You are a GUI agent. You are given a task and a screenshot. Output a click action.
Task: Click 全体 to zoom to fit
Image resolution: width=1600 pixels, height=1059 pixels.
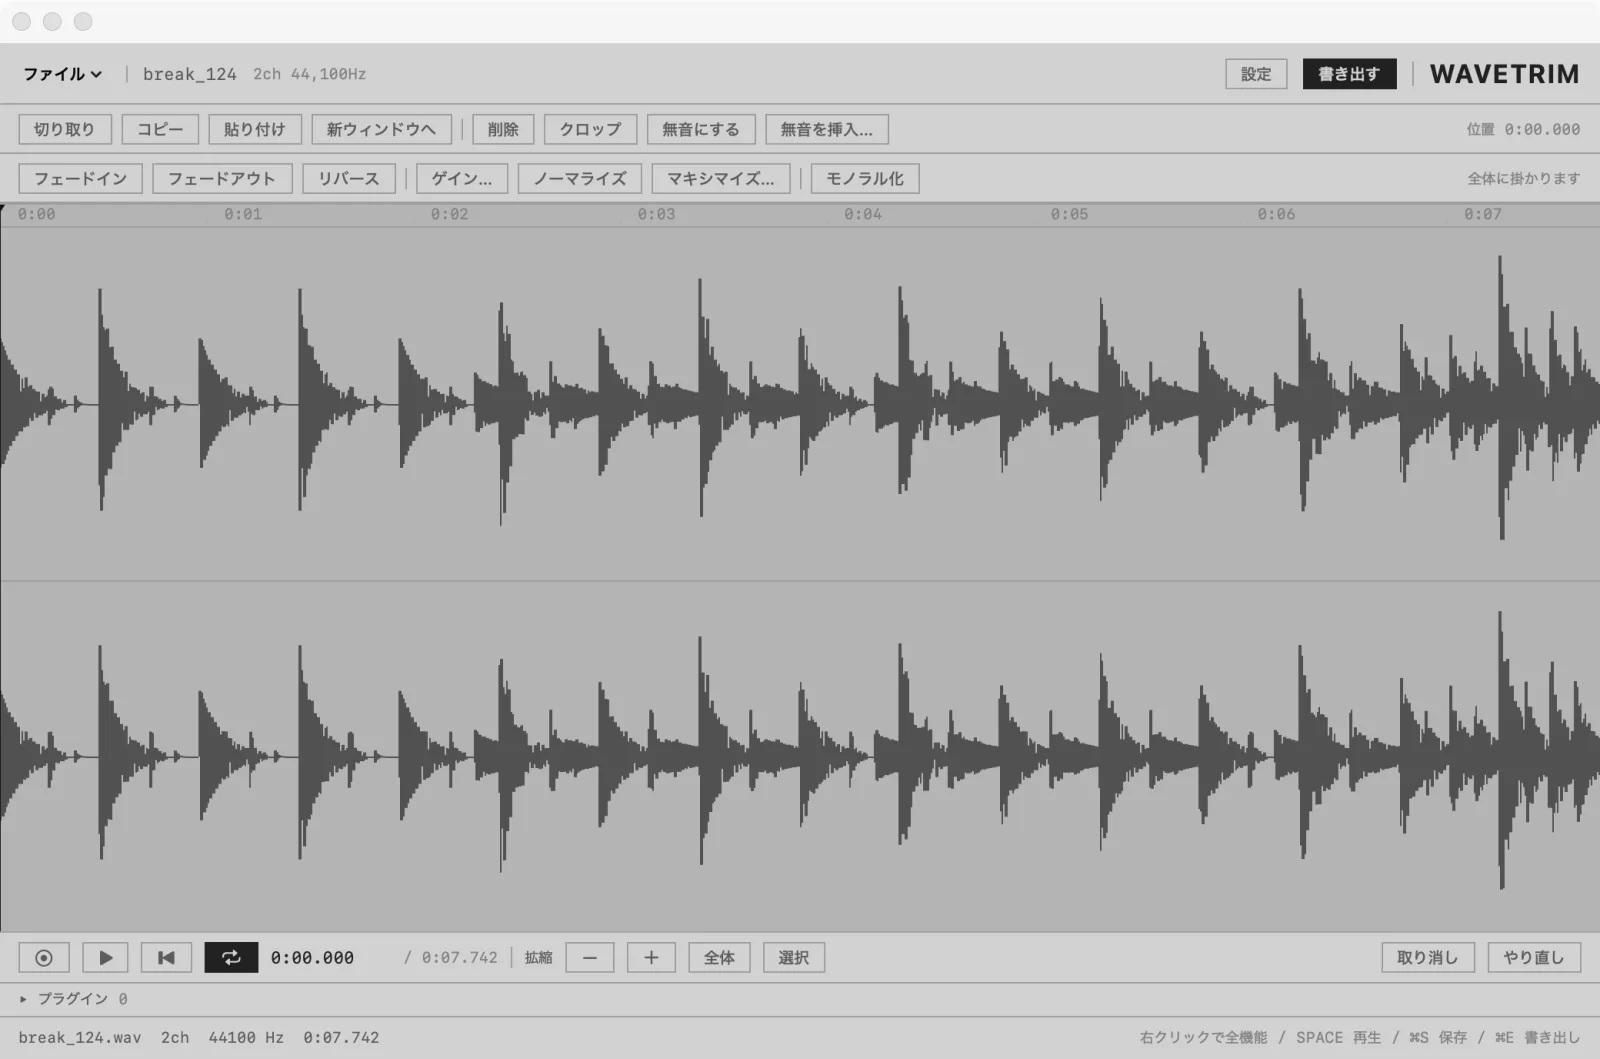point(719,958)
